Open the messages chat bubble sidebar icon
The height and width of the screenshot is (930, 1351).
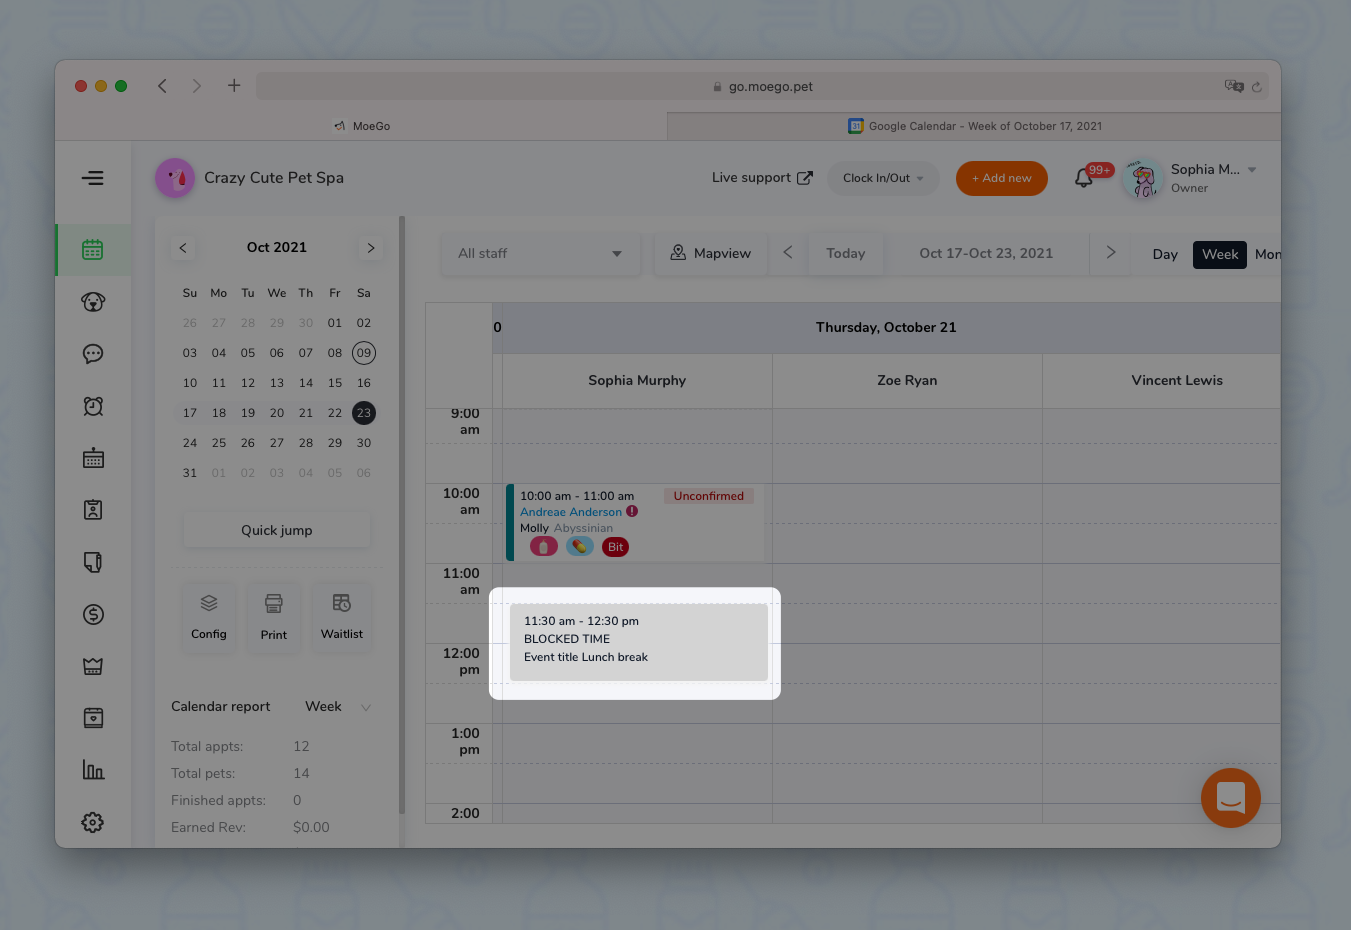93,354
